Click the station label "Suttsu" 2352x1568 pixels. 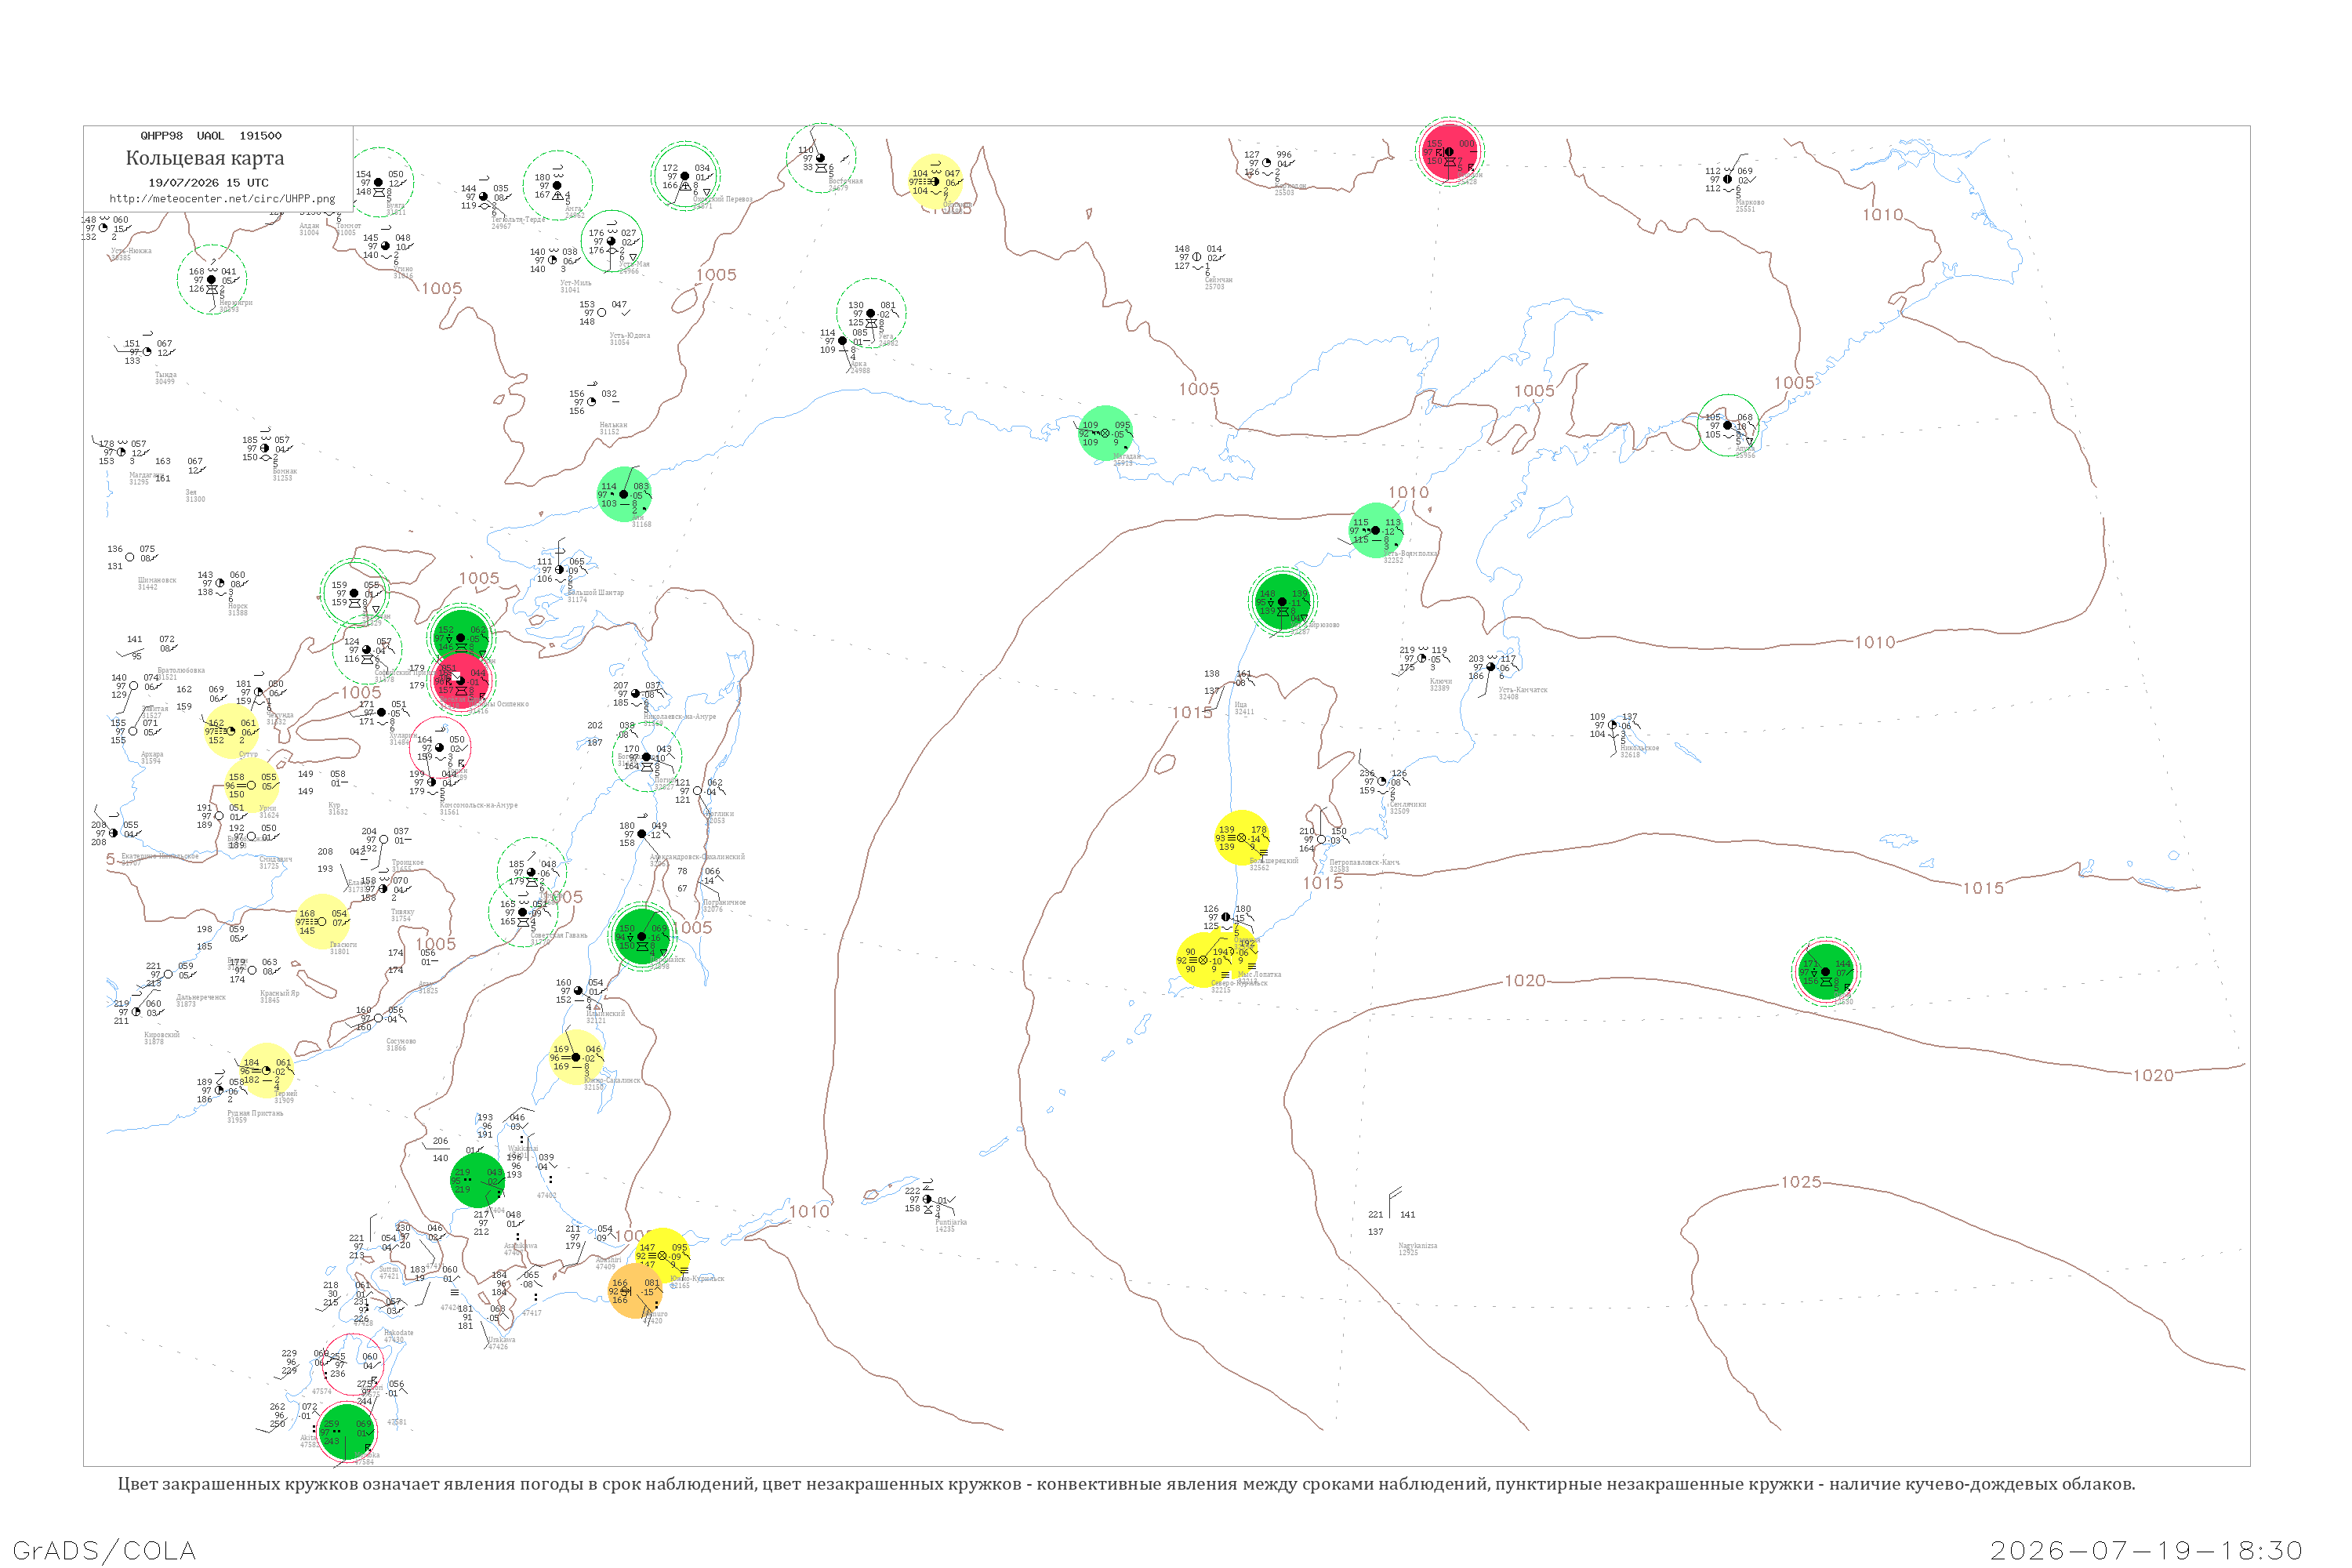(x=389, y=1269)
